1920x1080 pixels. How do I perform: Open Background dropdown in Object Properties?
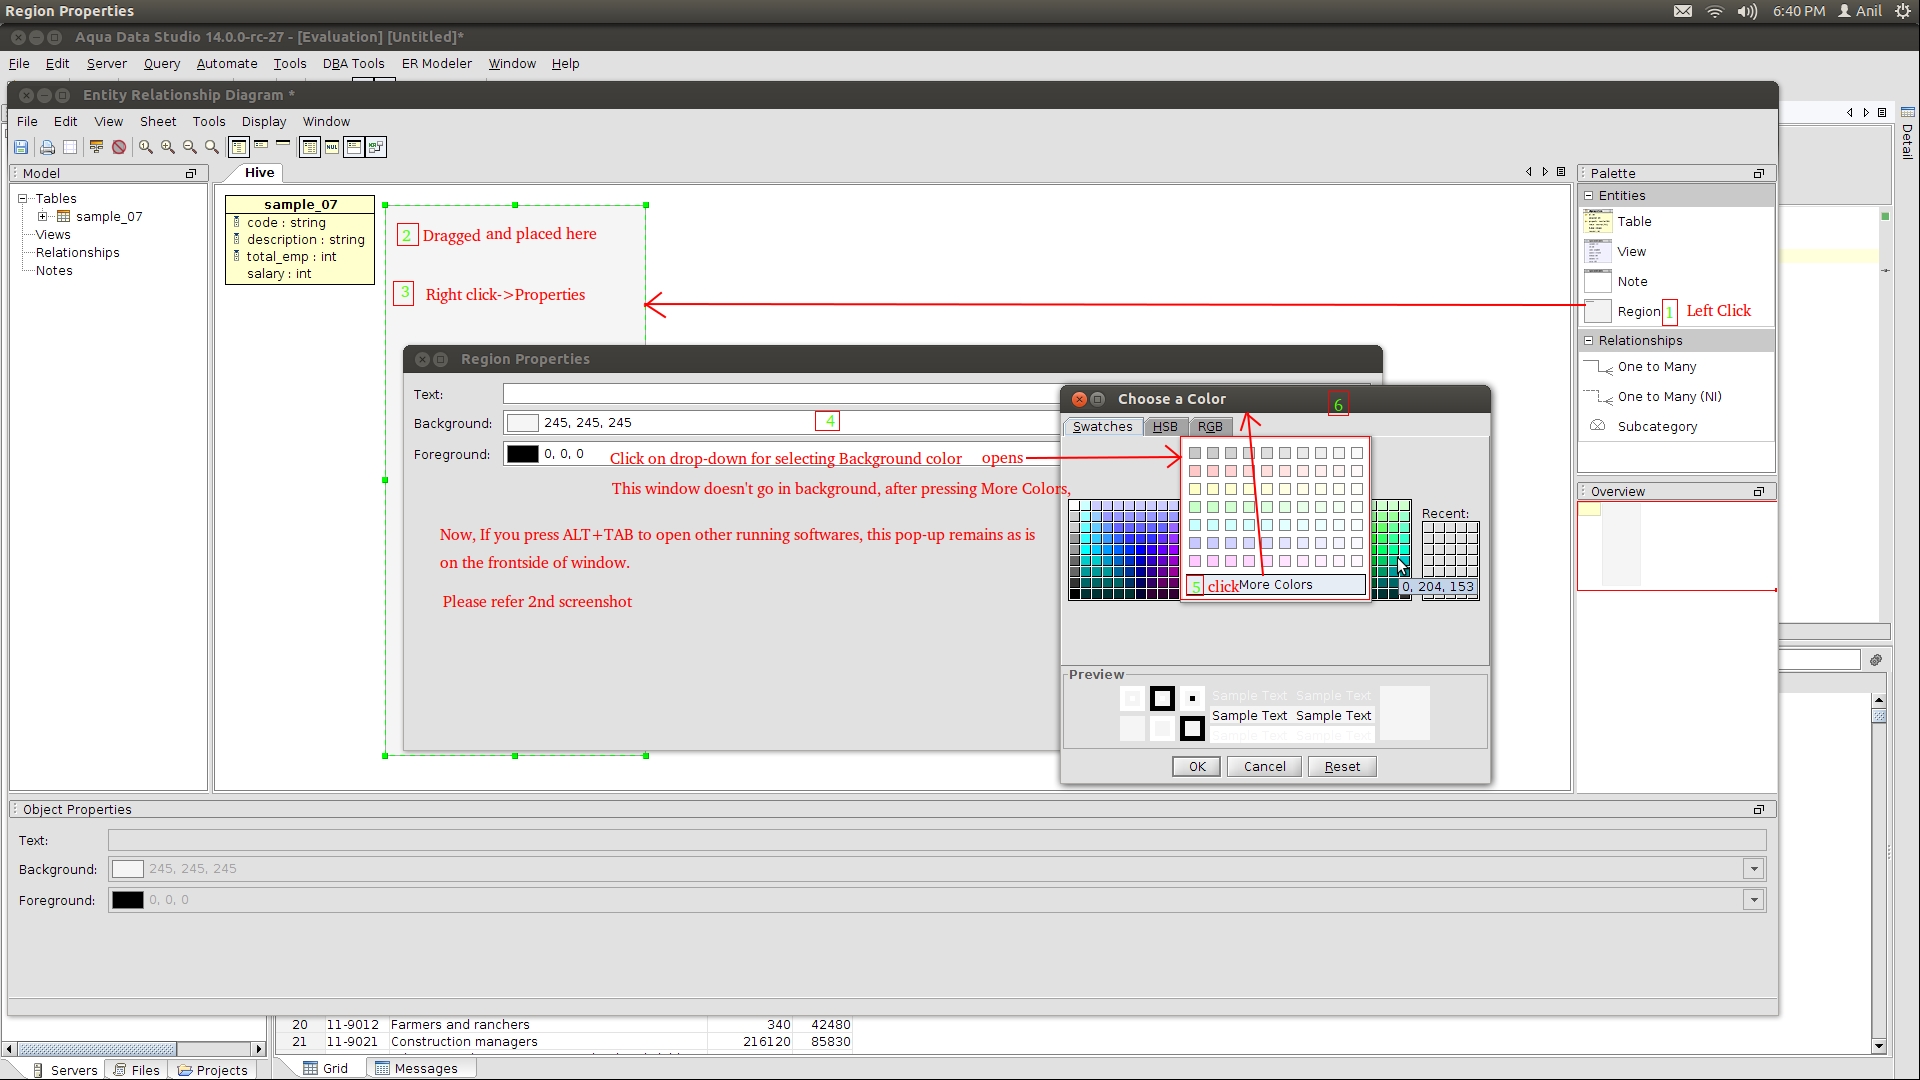point(1753,869)
